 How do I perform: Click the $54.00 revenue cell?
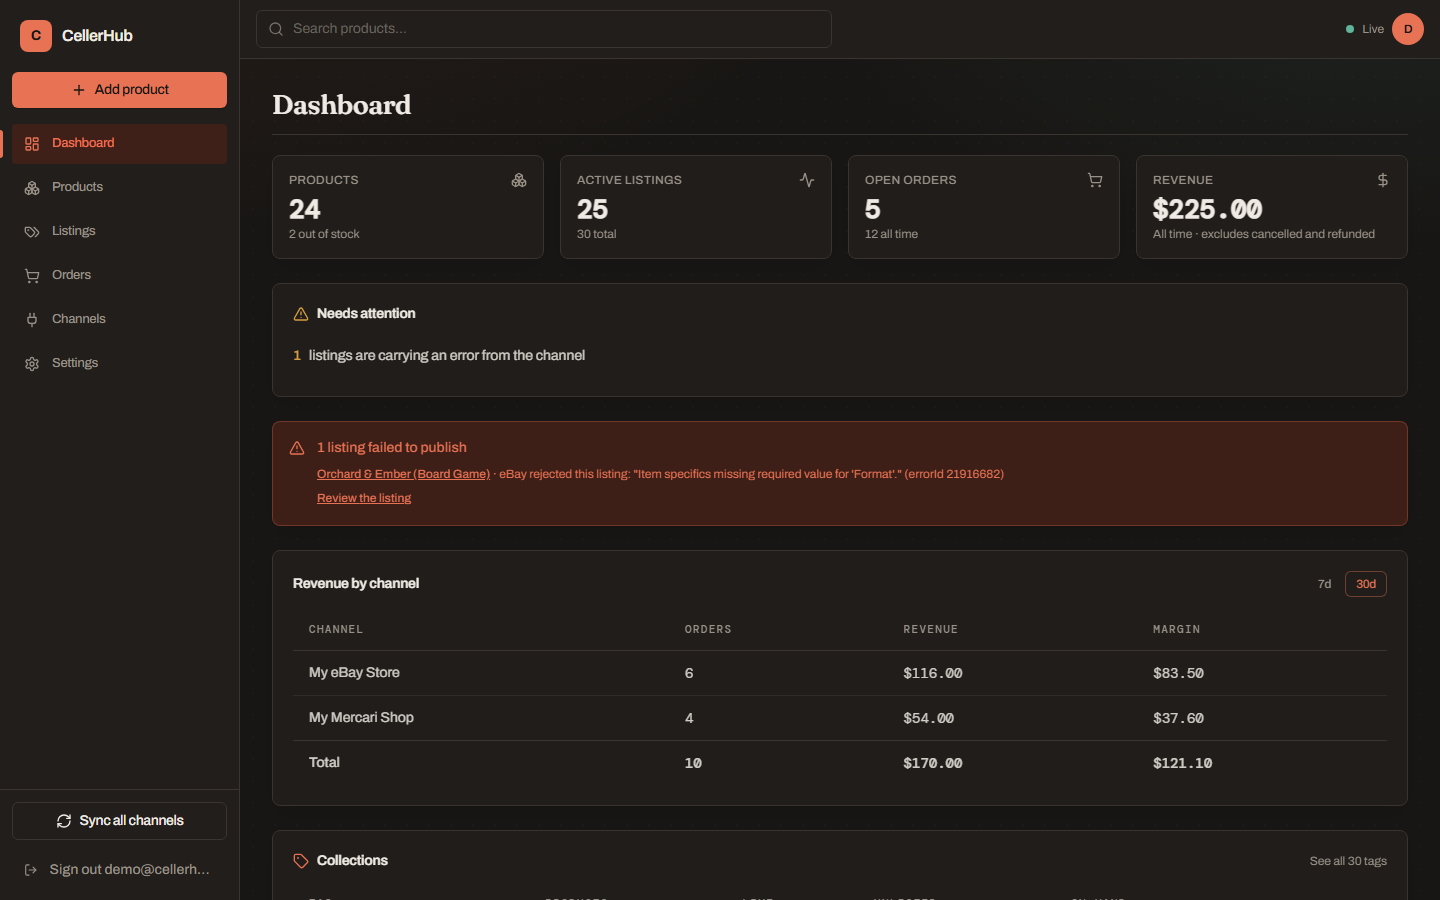click(929, 718)
